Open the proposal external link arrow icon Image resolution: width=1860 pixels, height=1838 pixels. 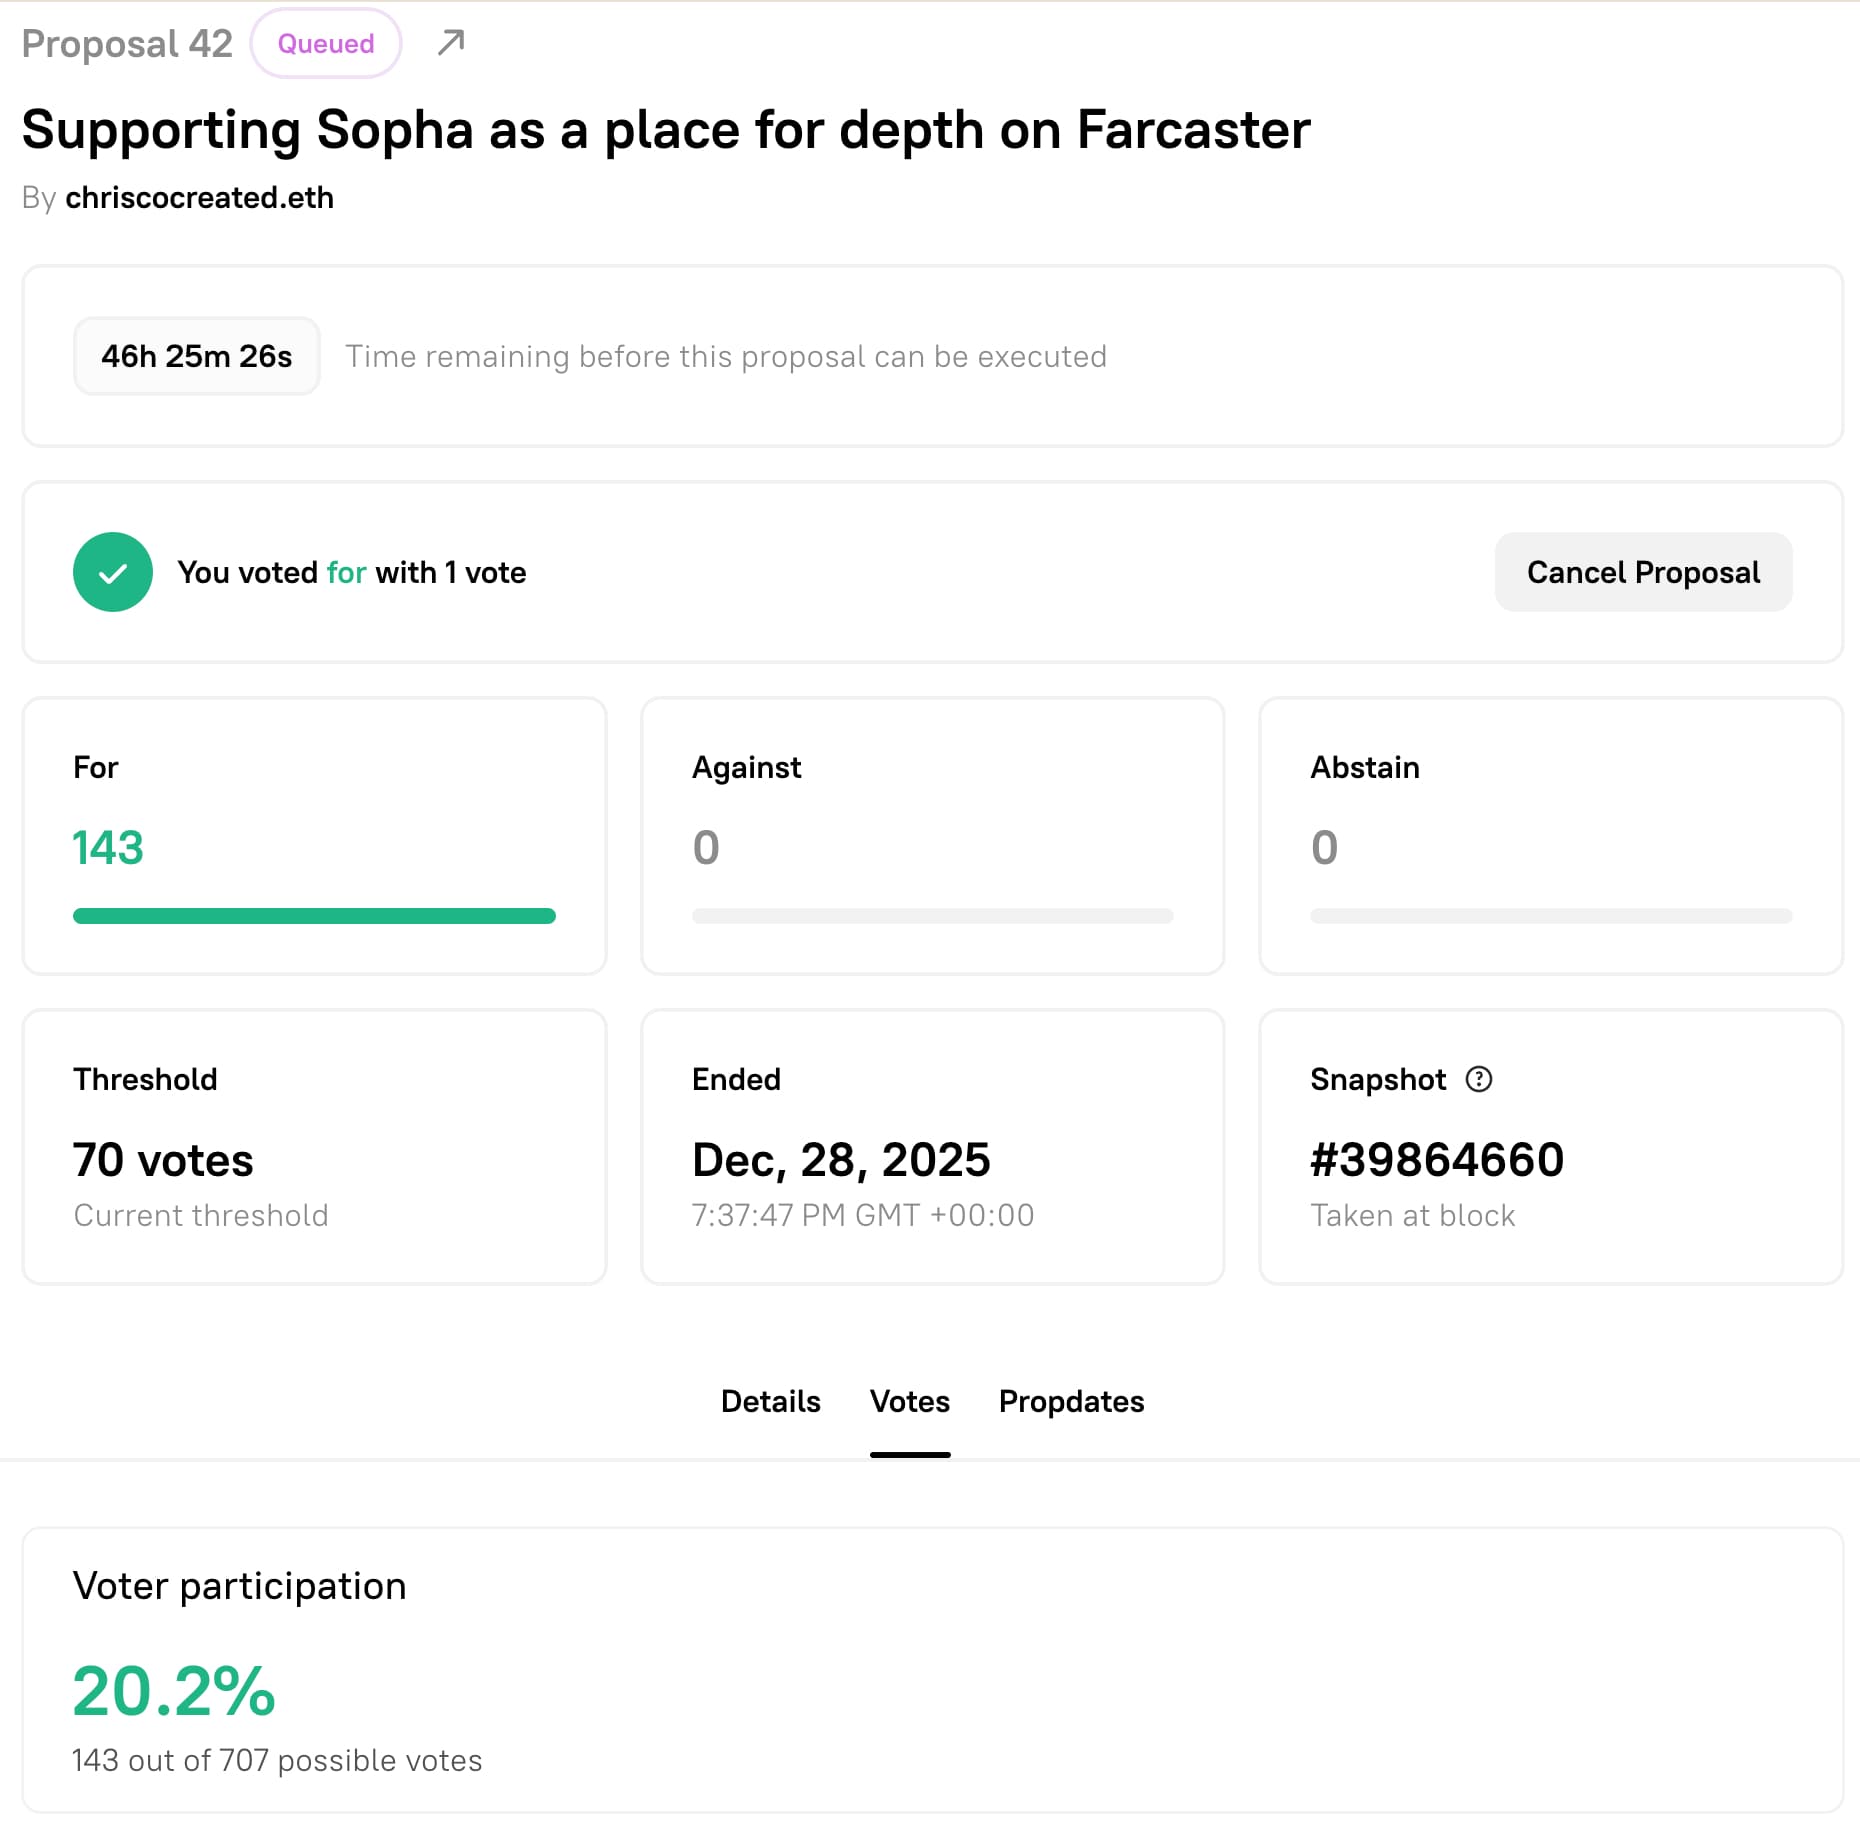pyautogui.click(x=451, y=43)
